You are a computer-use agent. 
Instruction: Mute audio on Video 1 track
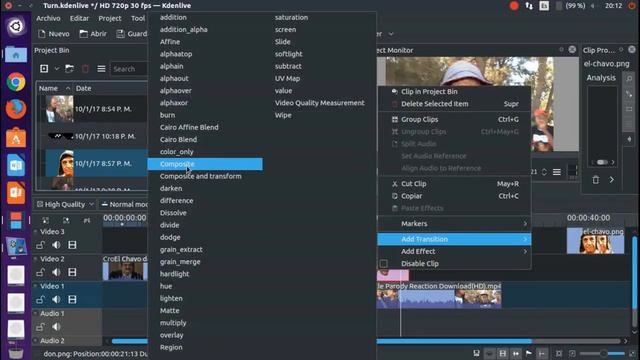(56, 300)
